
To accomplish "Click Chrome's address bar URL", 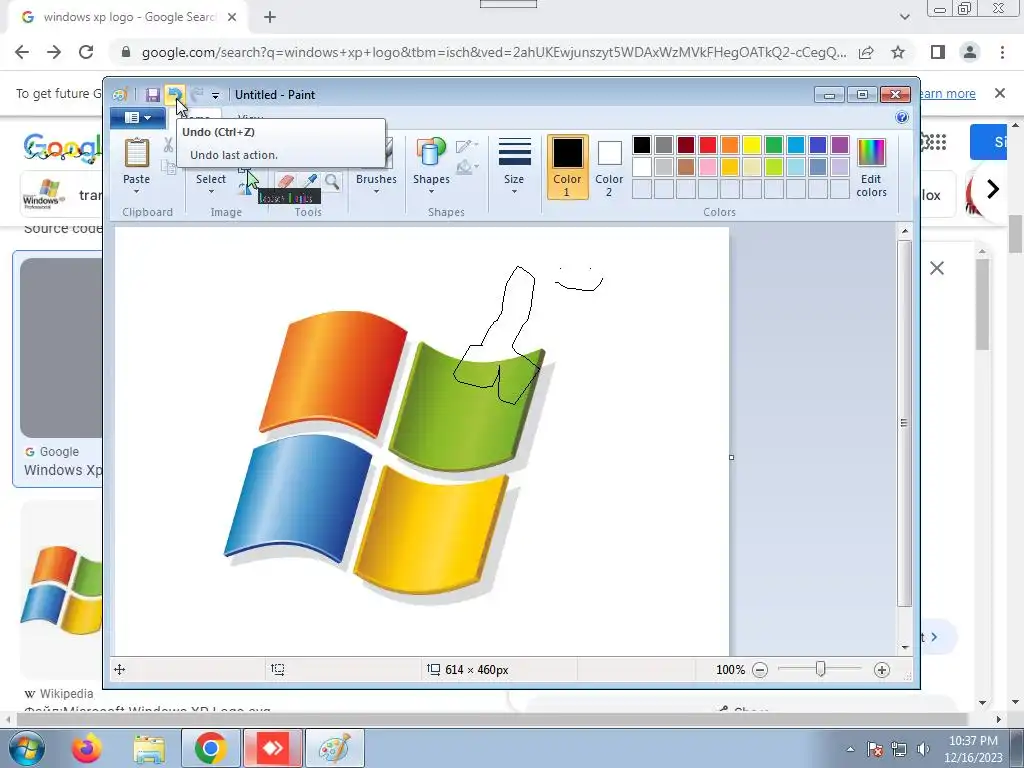I will coord(494,52).
